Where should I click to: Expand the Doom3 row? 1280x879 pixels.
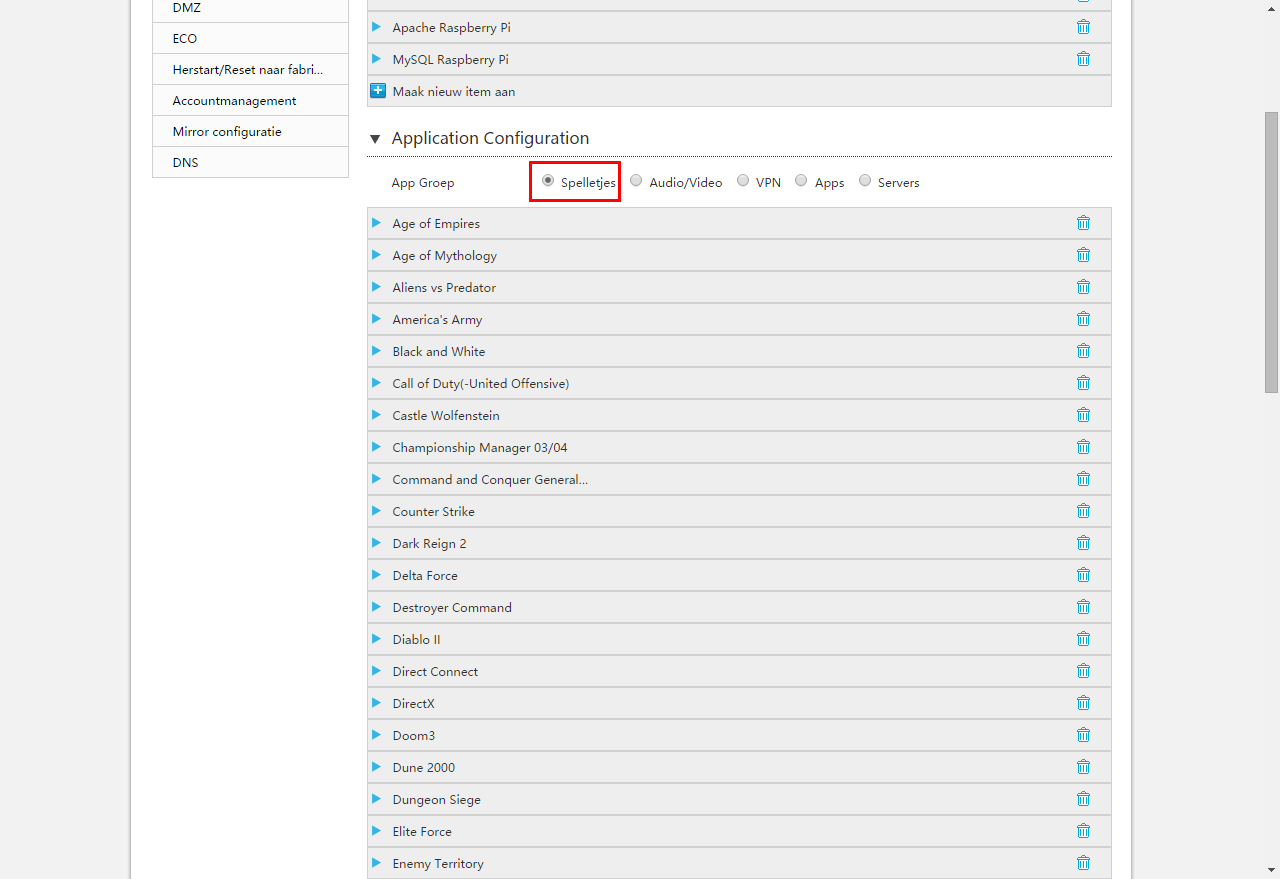pyautogui.click(x=377, y=735)
